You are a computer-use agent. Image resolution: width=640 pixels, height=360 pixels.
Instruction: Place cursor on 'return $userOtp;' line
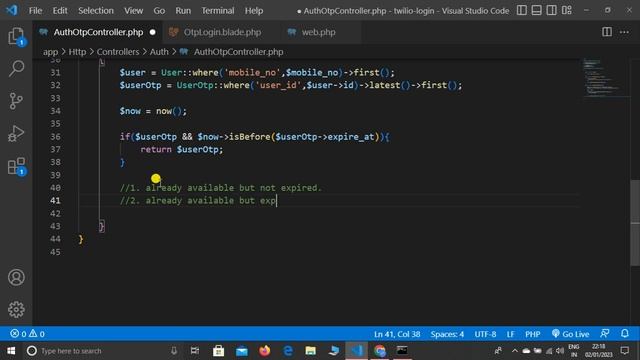point(182,149)
